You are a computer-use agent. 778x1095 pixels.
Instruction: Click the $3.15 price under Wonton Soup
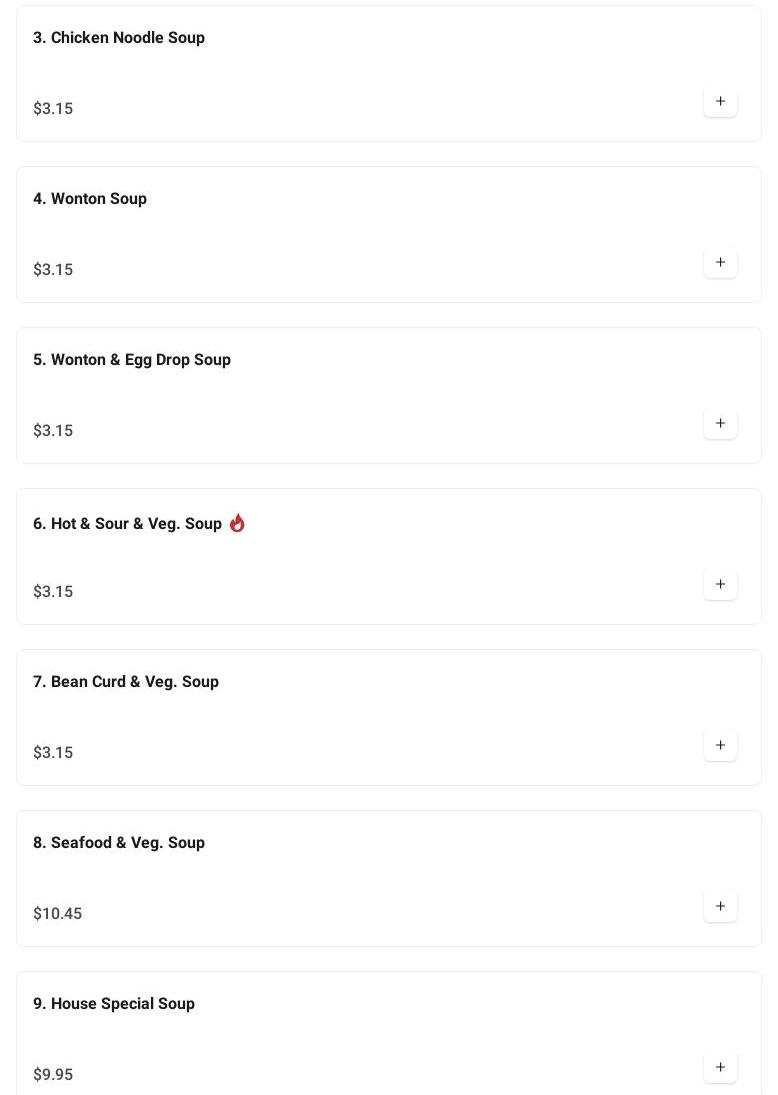tap(53, 270)
